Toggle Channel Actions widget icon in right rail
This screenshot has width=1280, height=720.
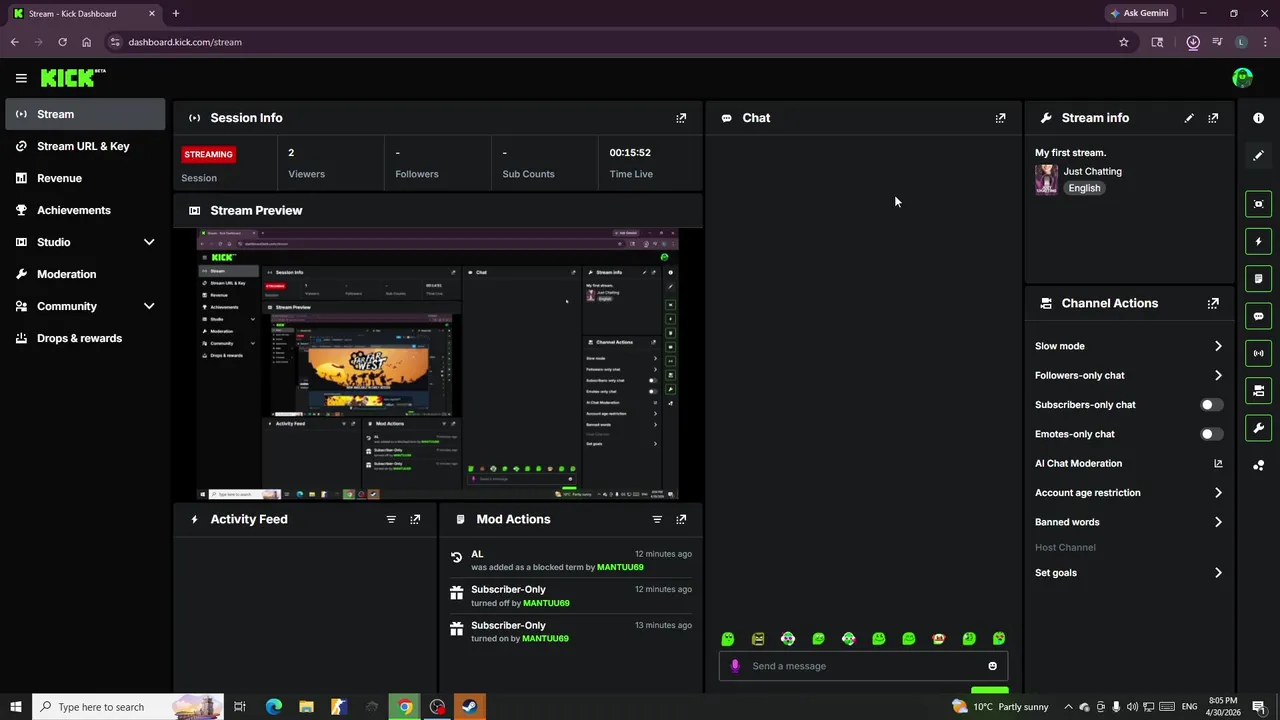(x=1258, y=390)
